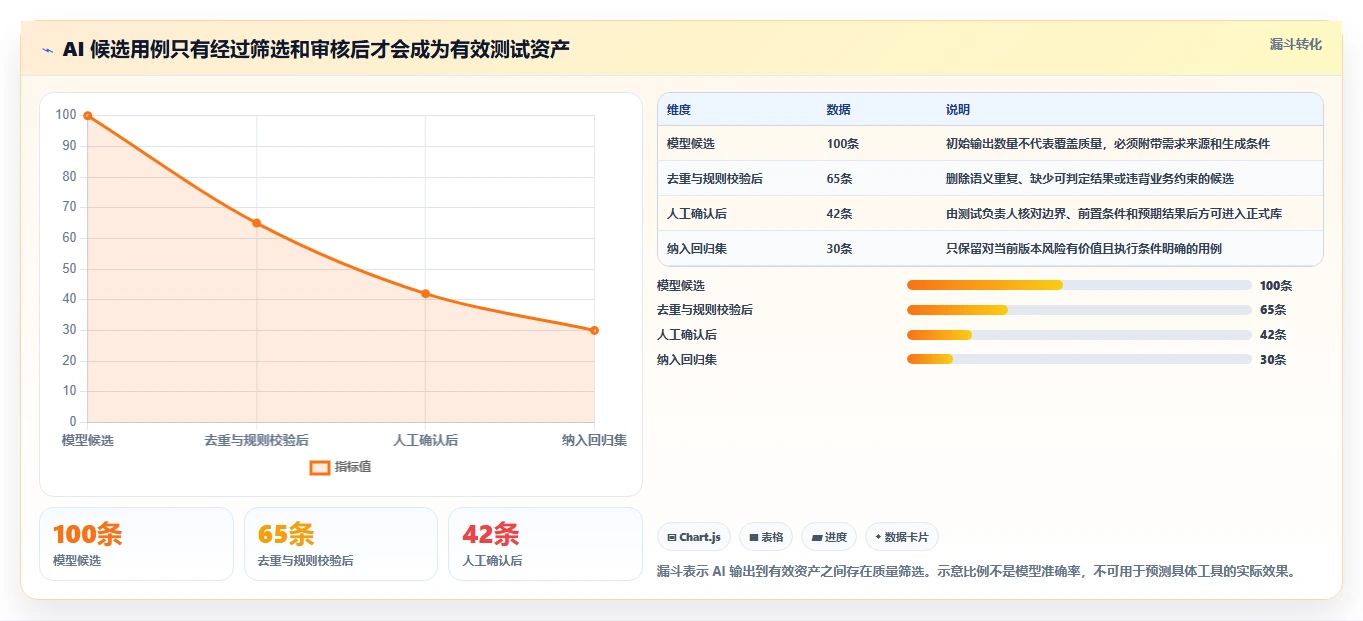Click the 人工确认后 progress bar

(1079, 335)
